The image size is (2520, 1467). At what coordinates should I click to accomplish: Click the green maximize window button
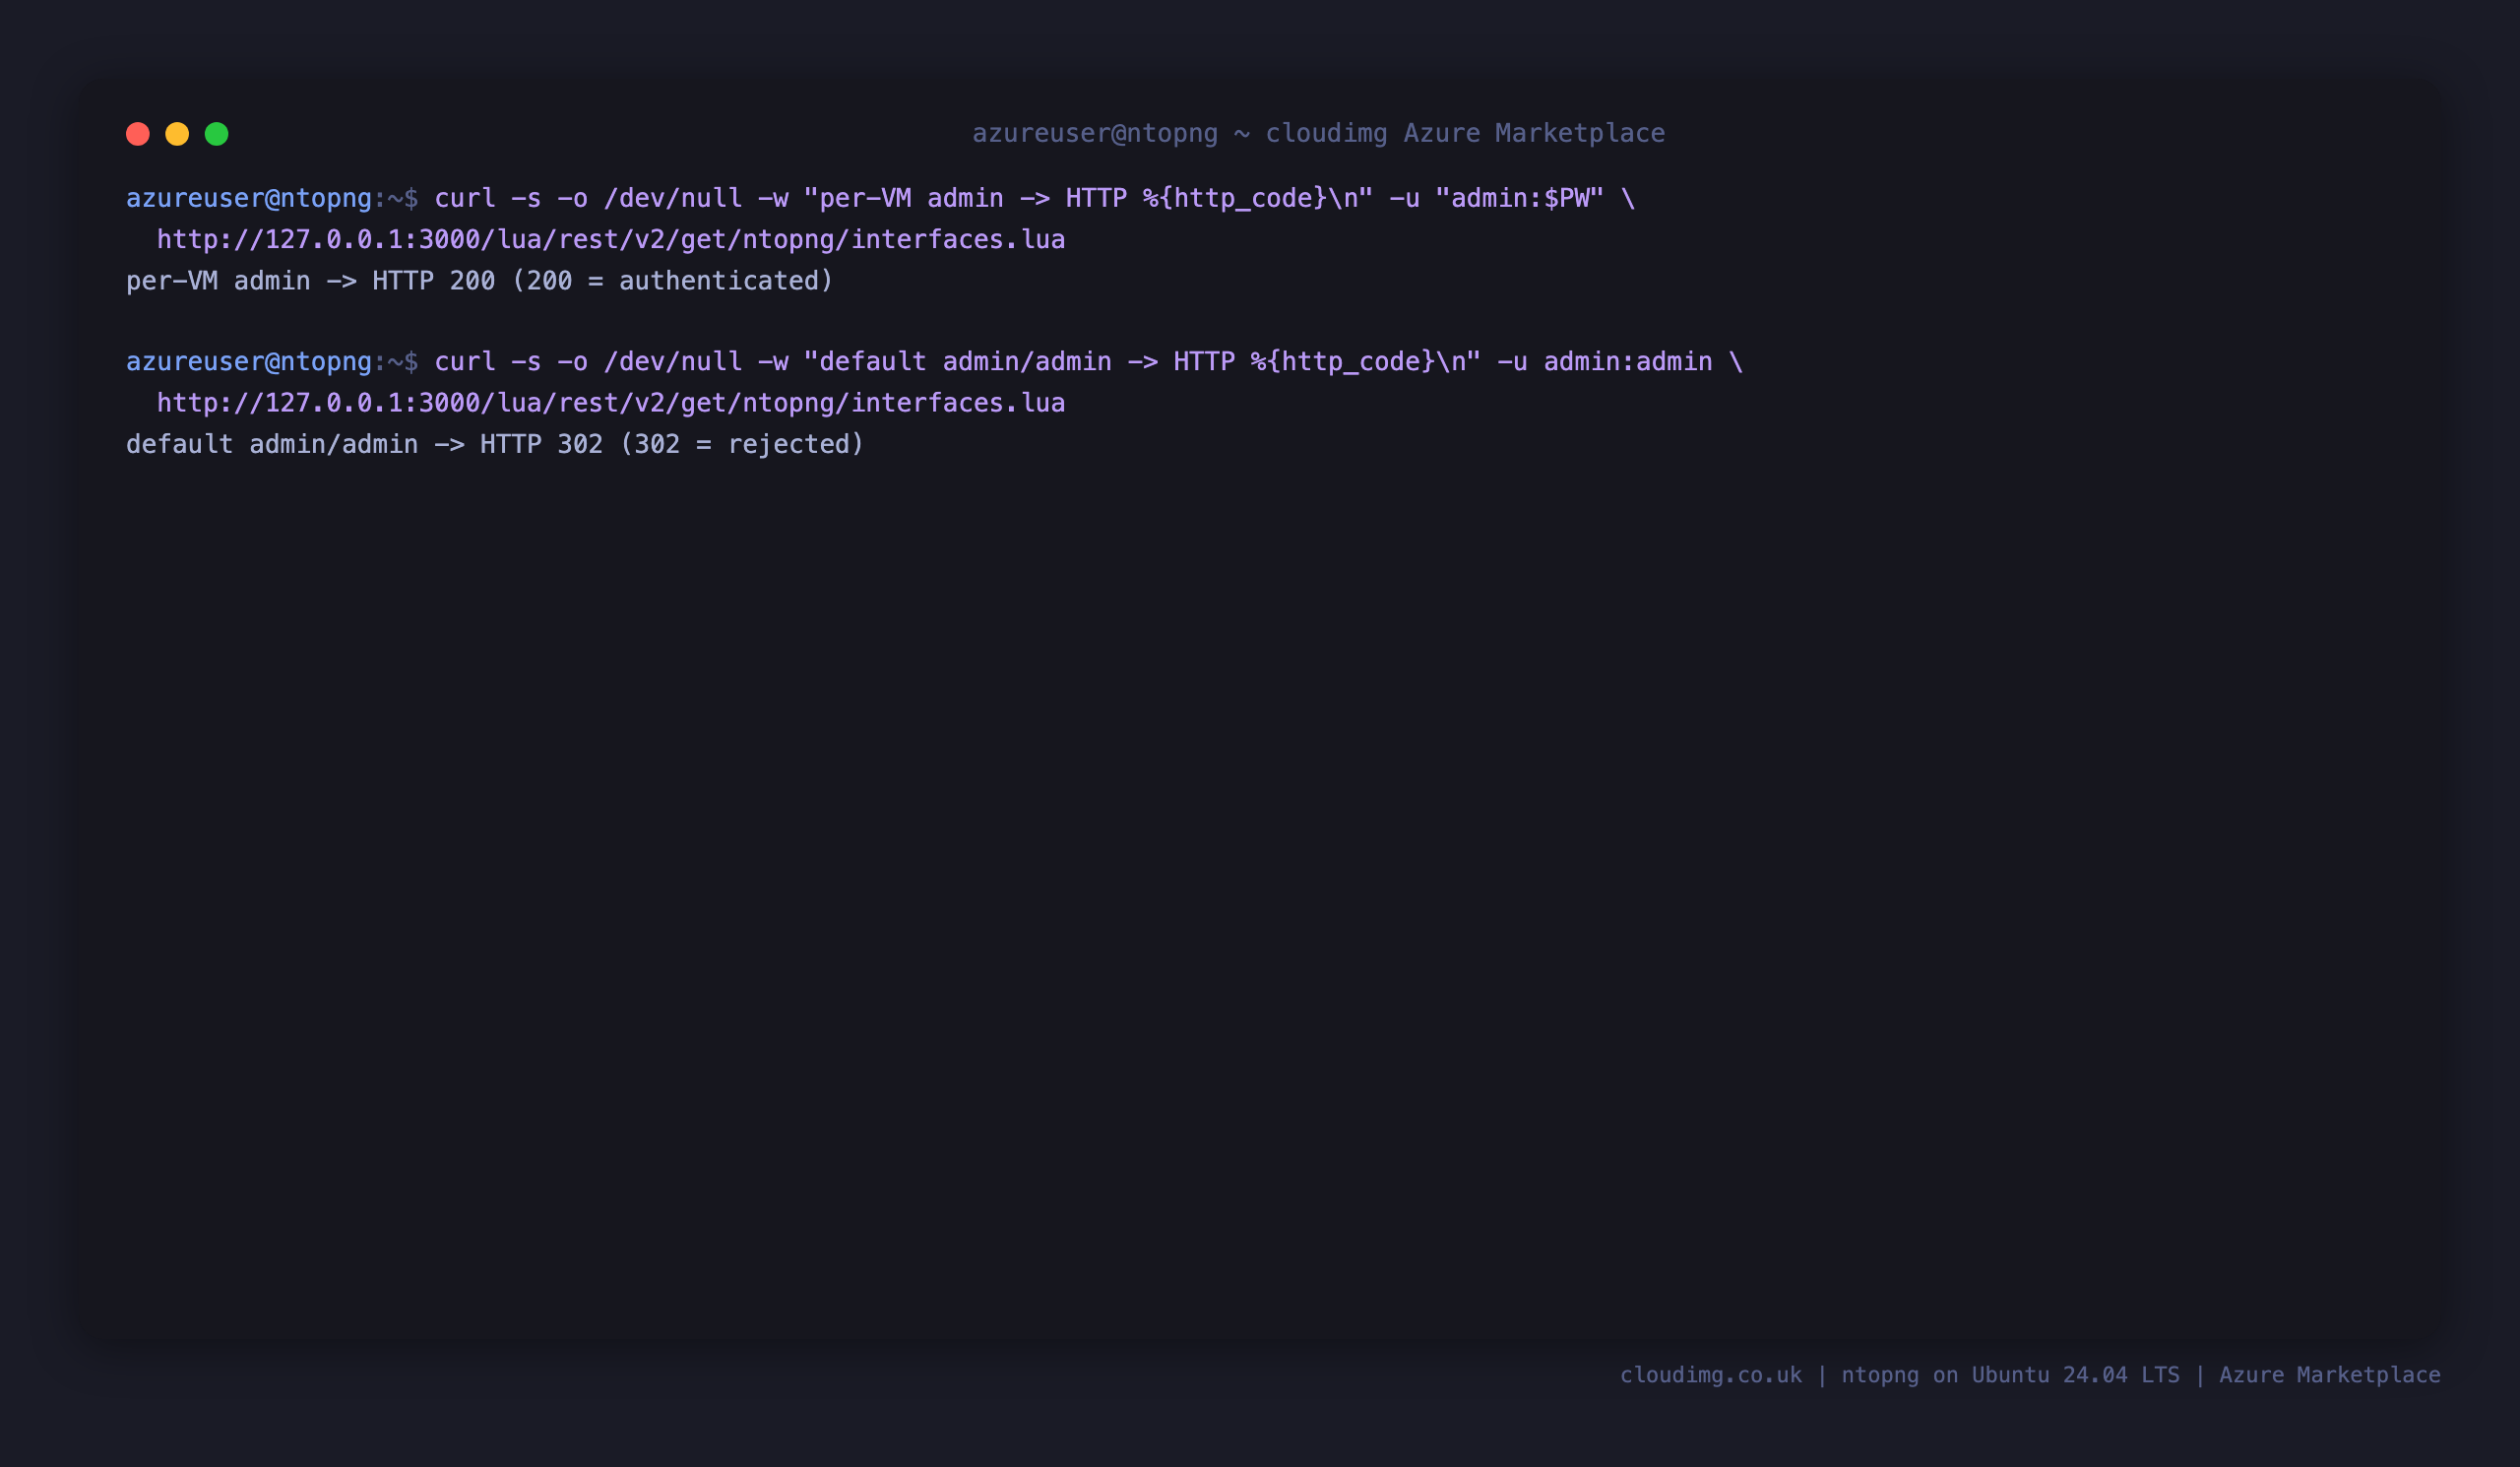pos(217,134)
